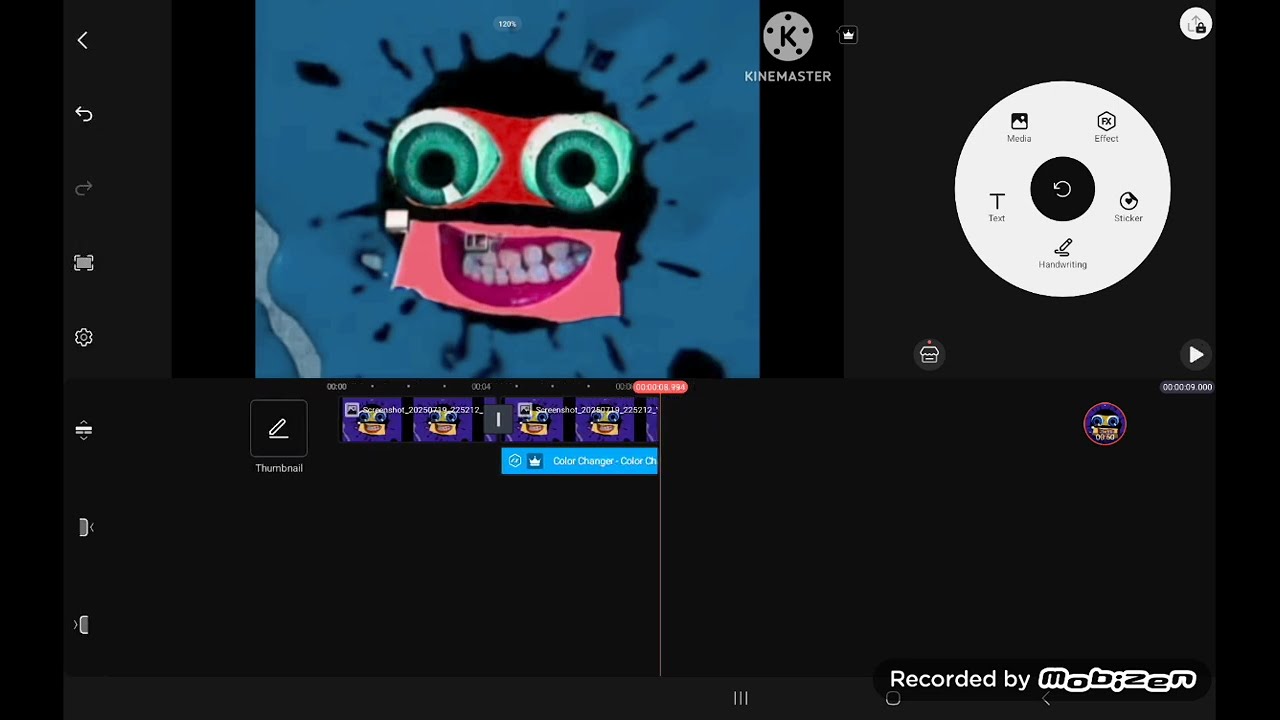Tap the Android home button

893,698
